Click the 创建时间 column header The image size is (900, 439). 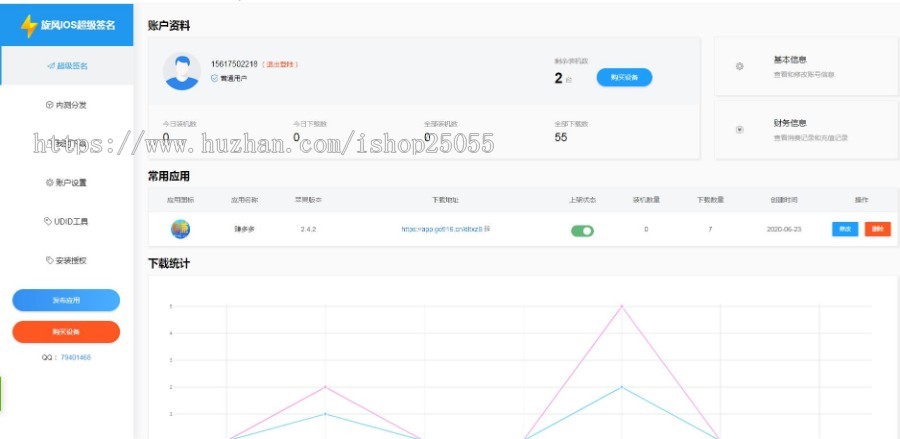point(783,200)
